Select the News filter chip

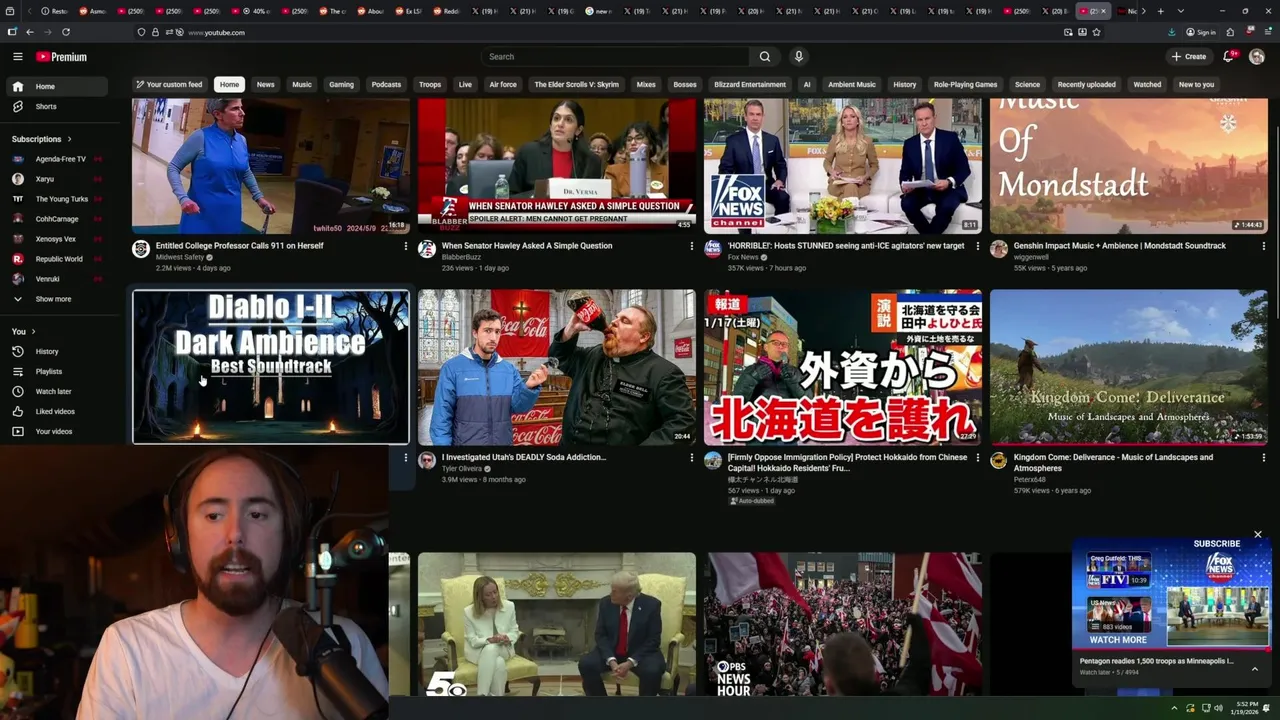pos(265,85)
